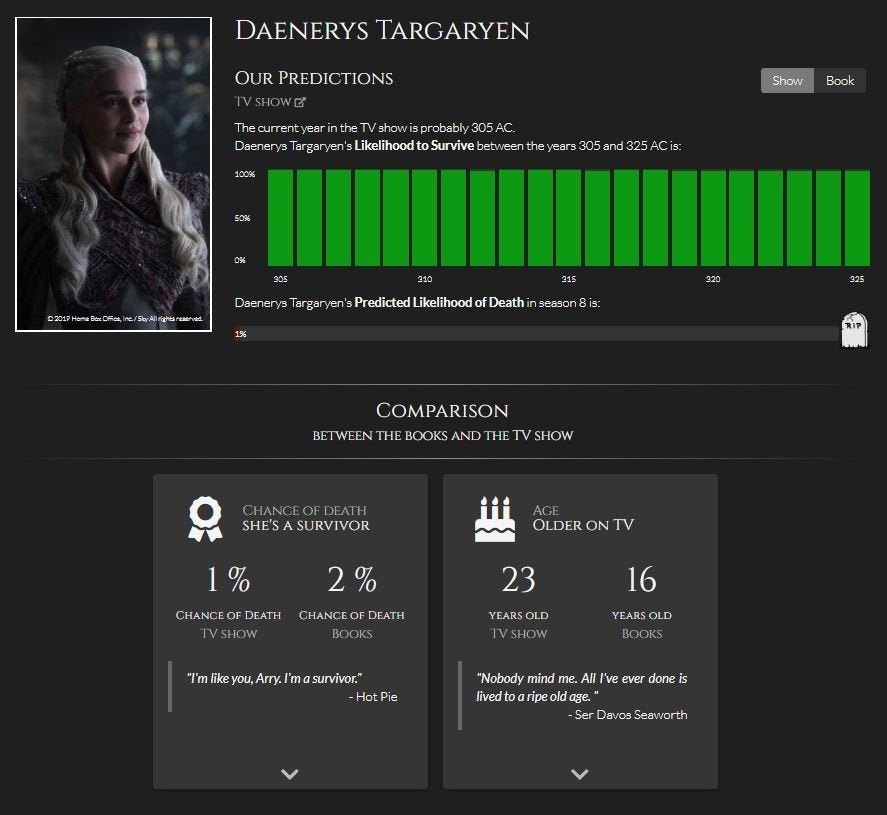Open the TV Show external link
The height and width of the screenshot is (815, 887).
[x=270, y=102]
